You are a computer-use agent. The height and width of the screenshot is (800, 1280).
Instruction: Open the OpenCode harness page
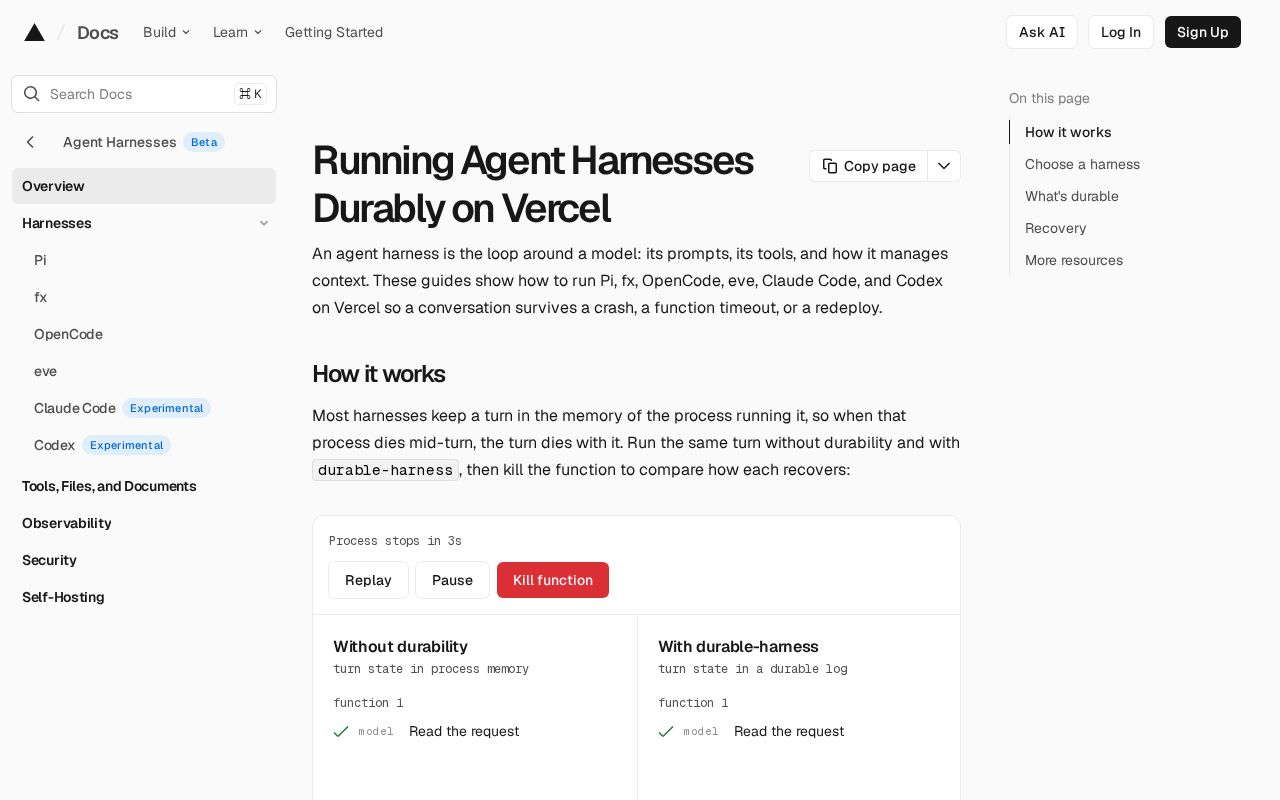(x=68, y=334)
